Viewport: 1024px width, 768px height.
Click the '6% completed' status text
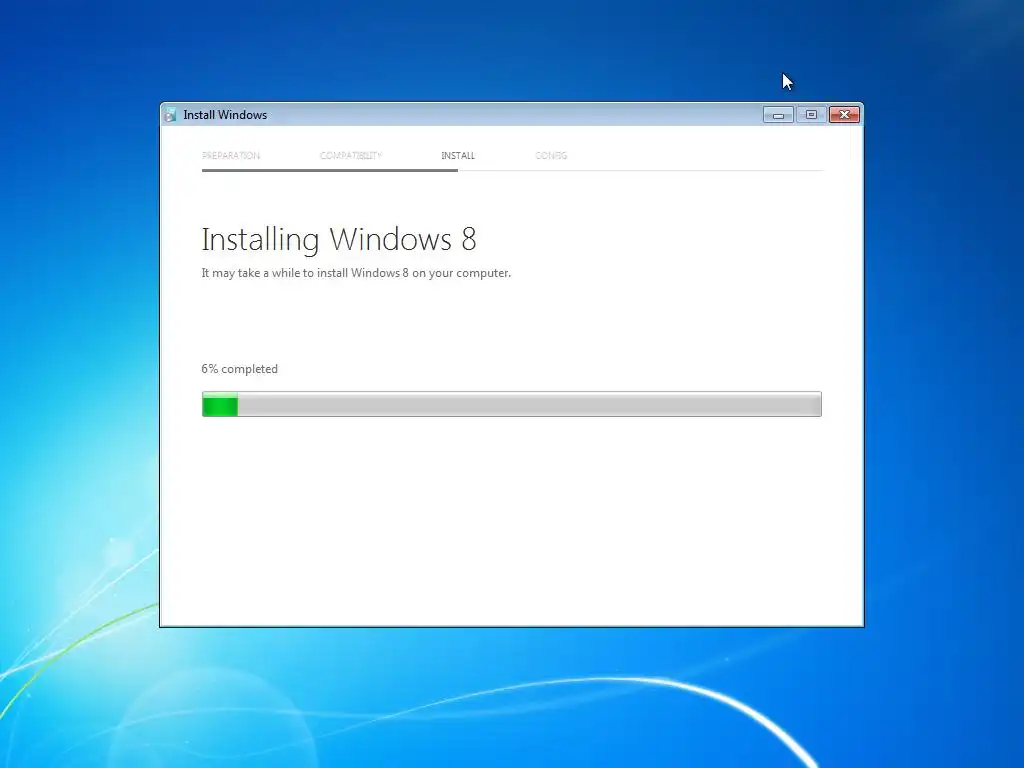(240, 369)
